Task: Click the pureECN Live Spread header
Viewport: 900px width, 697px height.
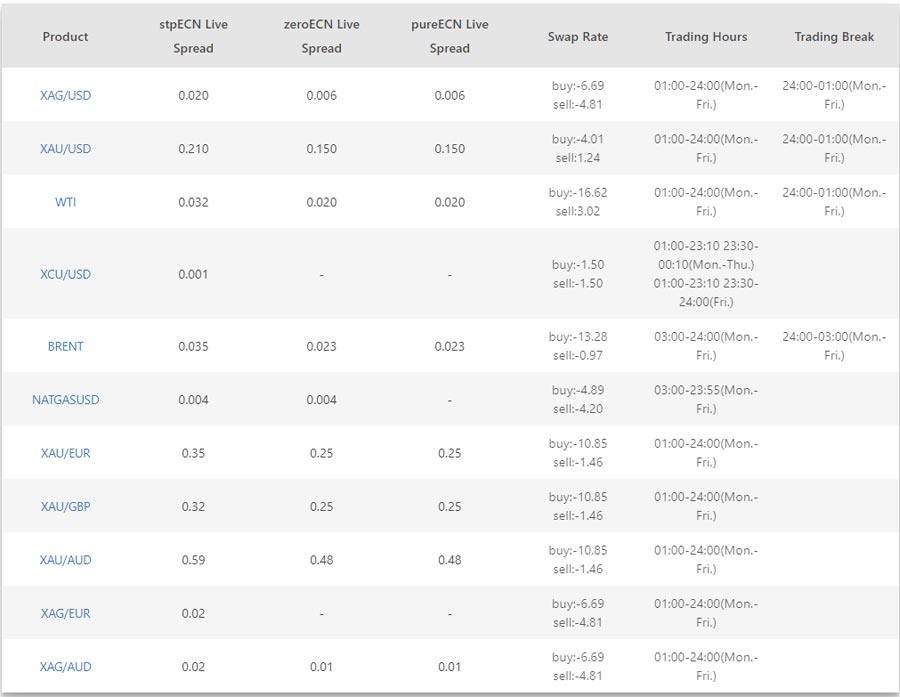Action: [449, 36]
